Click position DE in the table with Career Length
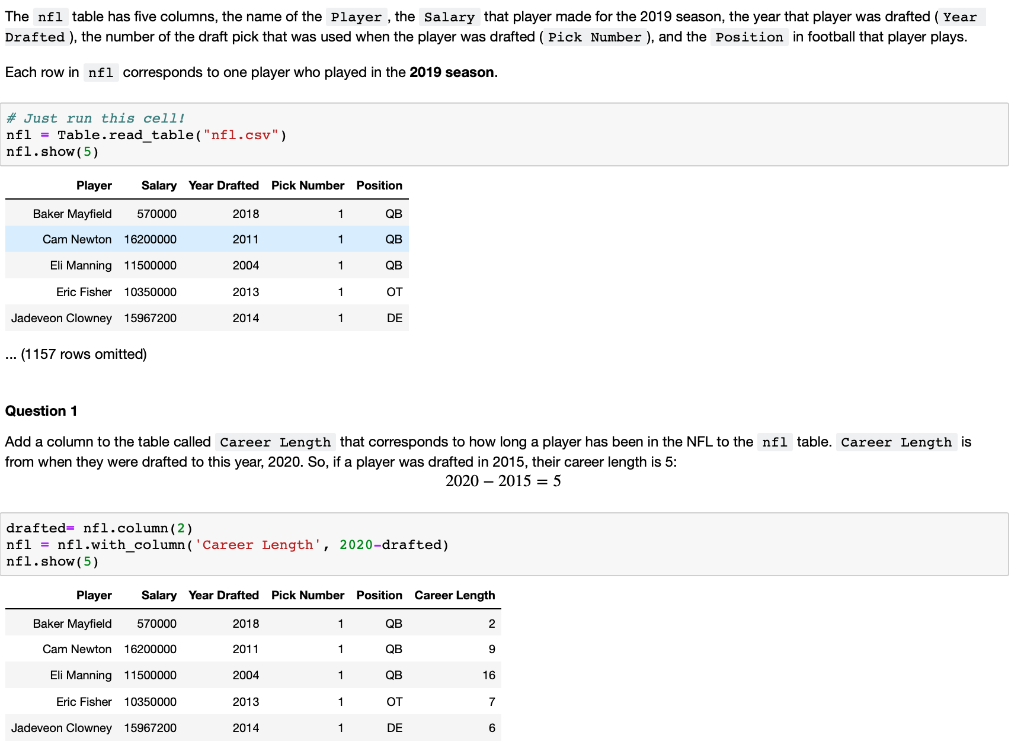The height and width of the screenshot is (745, 1024). click(394, 728)
